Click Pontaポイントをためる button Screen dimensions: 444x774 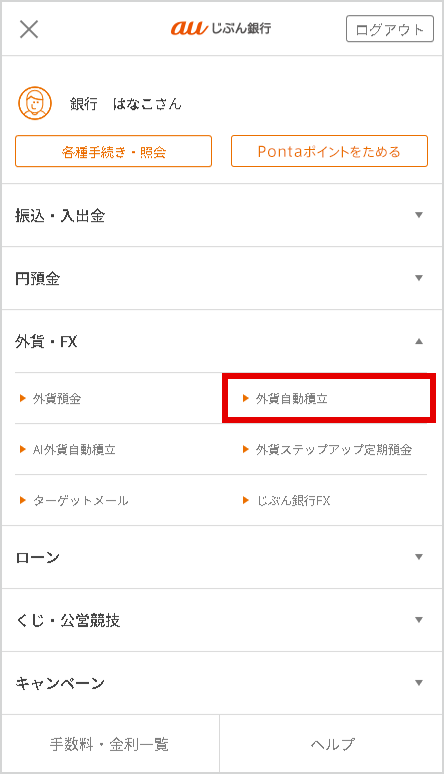tap(329, 151)
